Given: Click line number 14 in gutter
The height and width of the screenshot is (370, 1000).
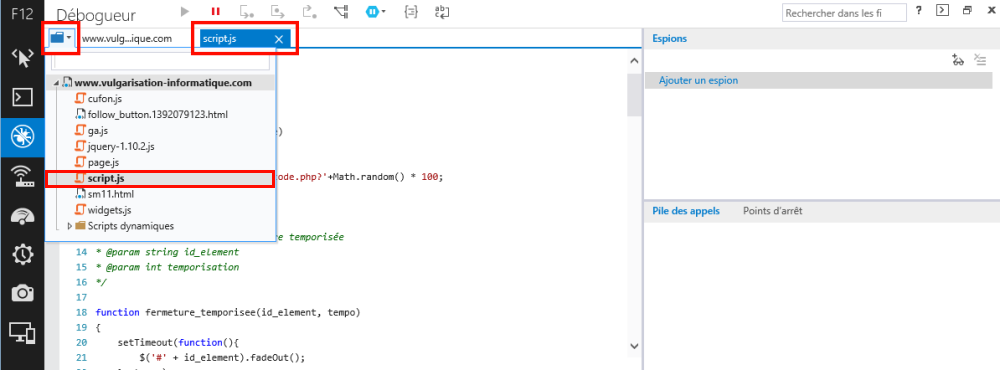Looking at the screenshot, I should (81, 252).
